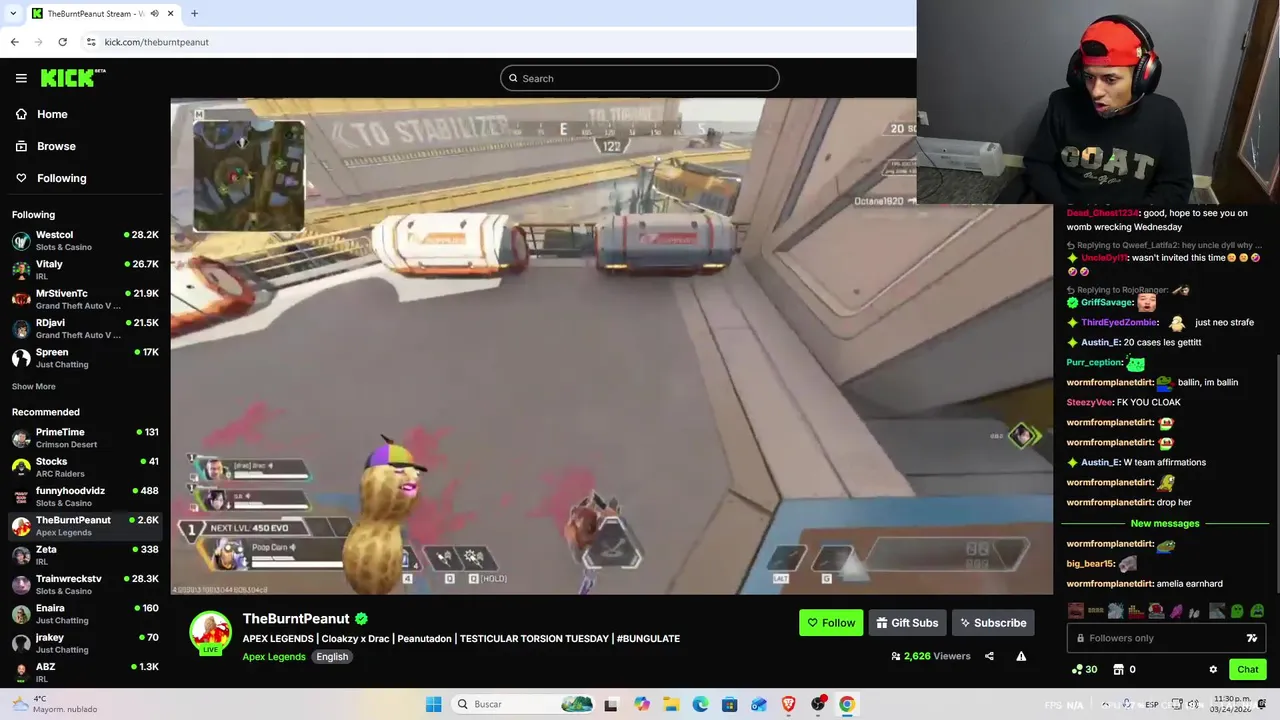Click the Gift Subs button
The image size is (1280, 720).
[907, 623]
